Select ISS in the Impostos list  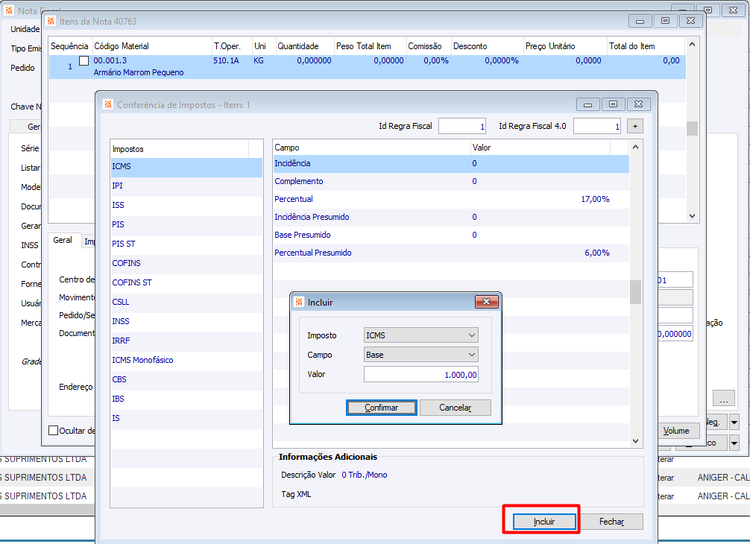tap(187, 205)
